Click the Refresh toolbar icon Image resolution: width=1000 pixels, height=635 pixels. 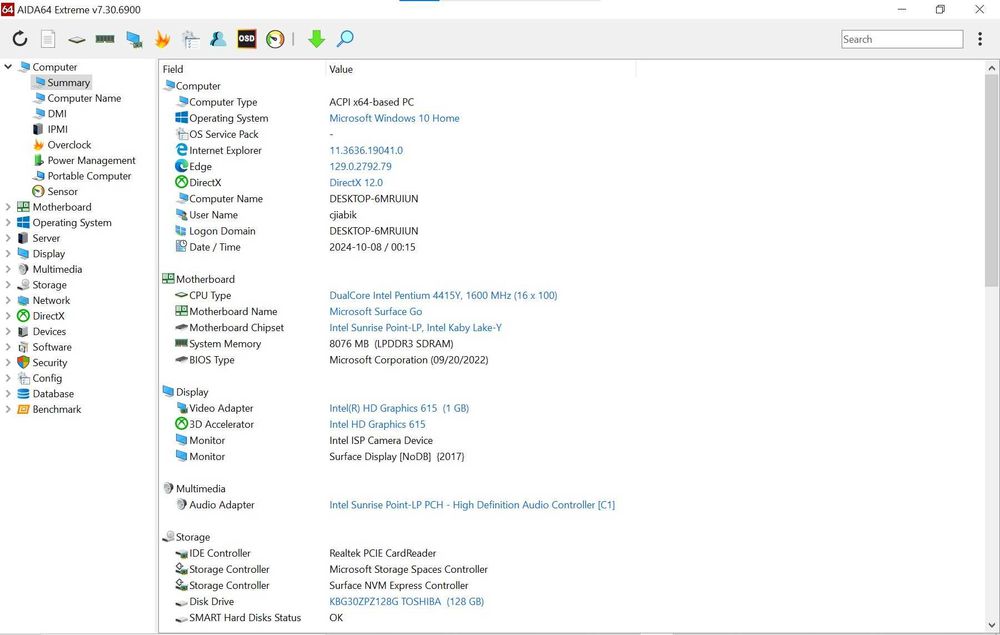[20, 39]
